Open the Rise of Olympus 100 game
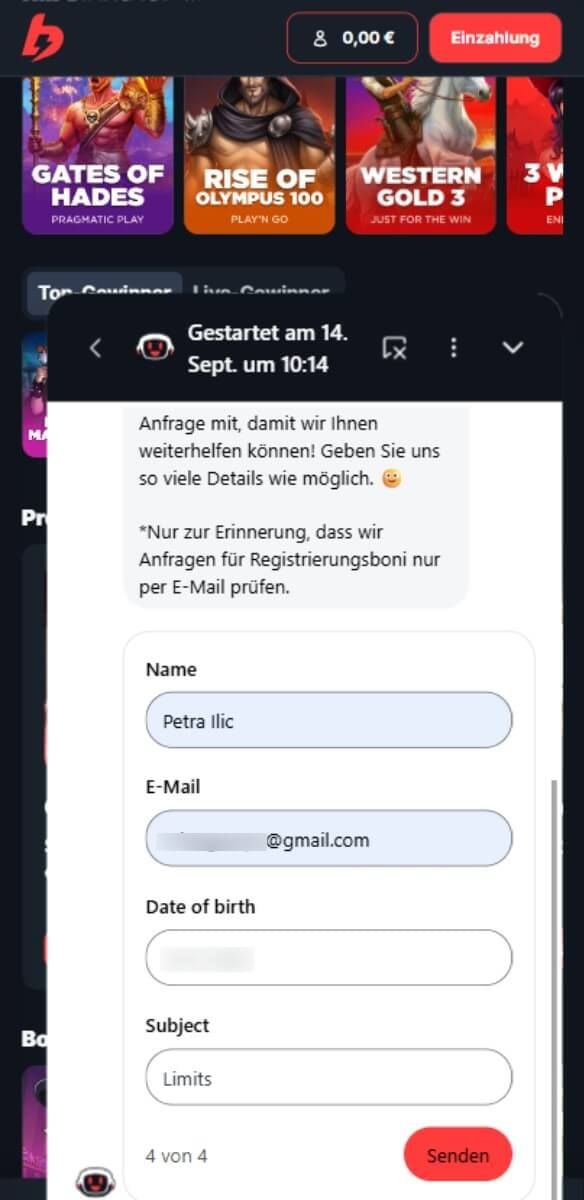584x1200 pixels. [x=260, y=155]
